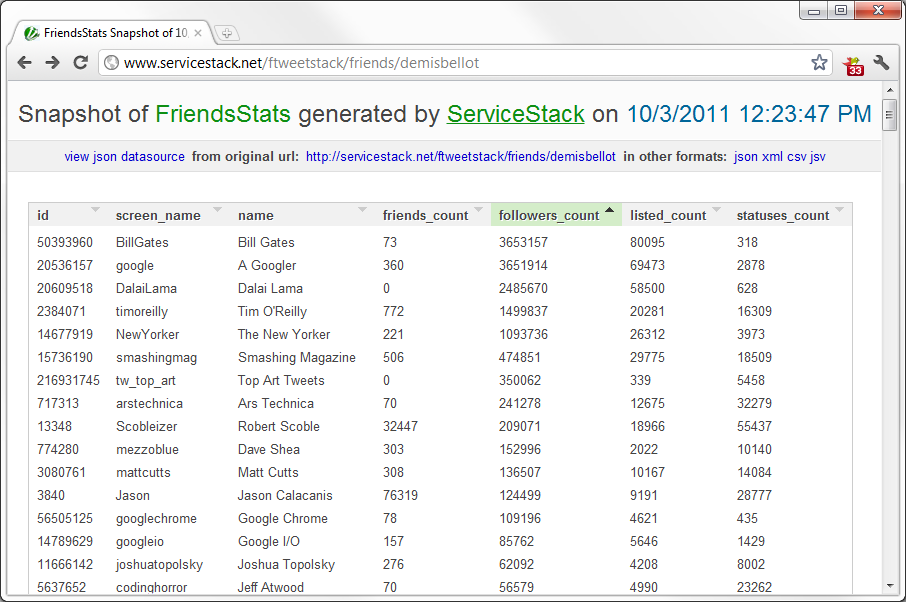Toggle followers_count sort direction arrow
The width and height of the screenshot is (906, 602).
click(609, 209)
